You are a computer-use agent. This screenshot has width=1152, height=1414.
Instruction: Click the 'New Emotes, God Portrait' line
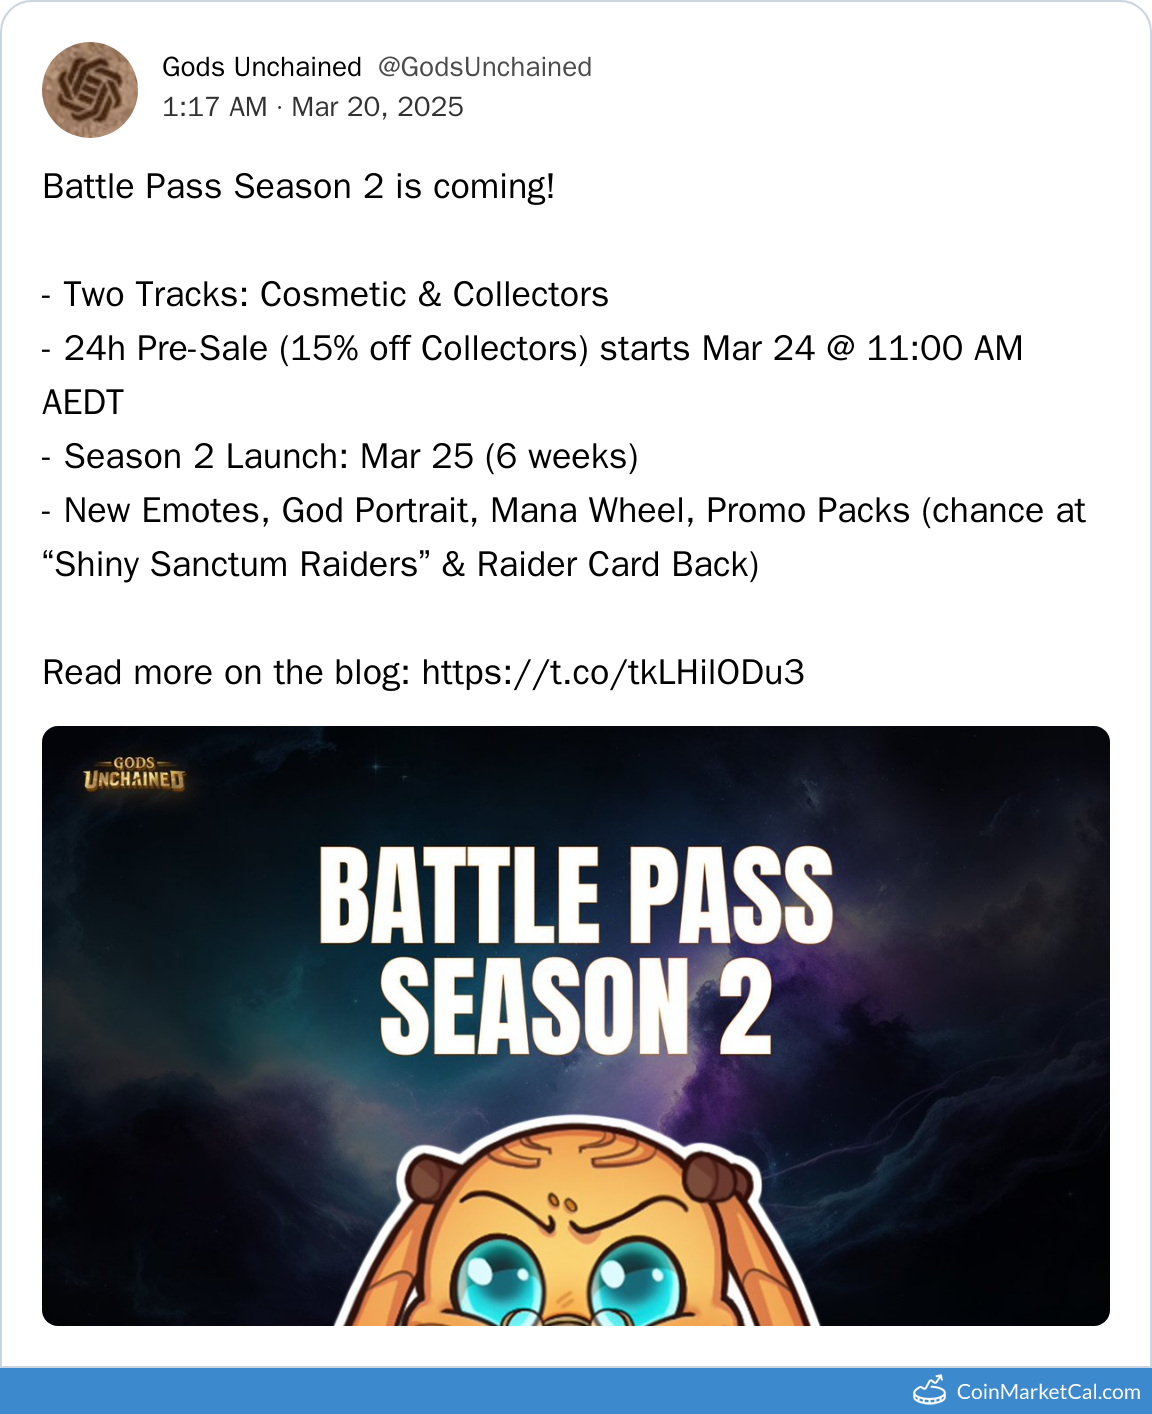click(564, 511)
